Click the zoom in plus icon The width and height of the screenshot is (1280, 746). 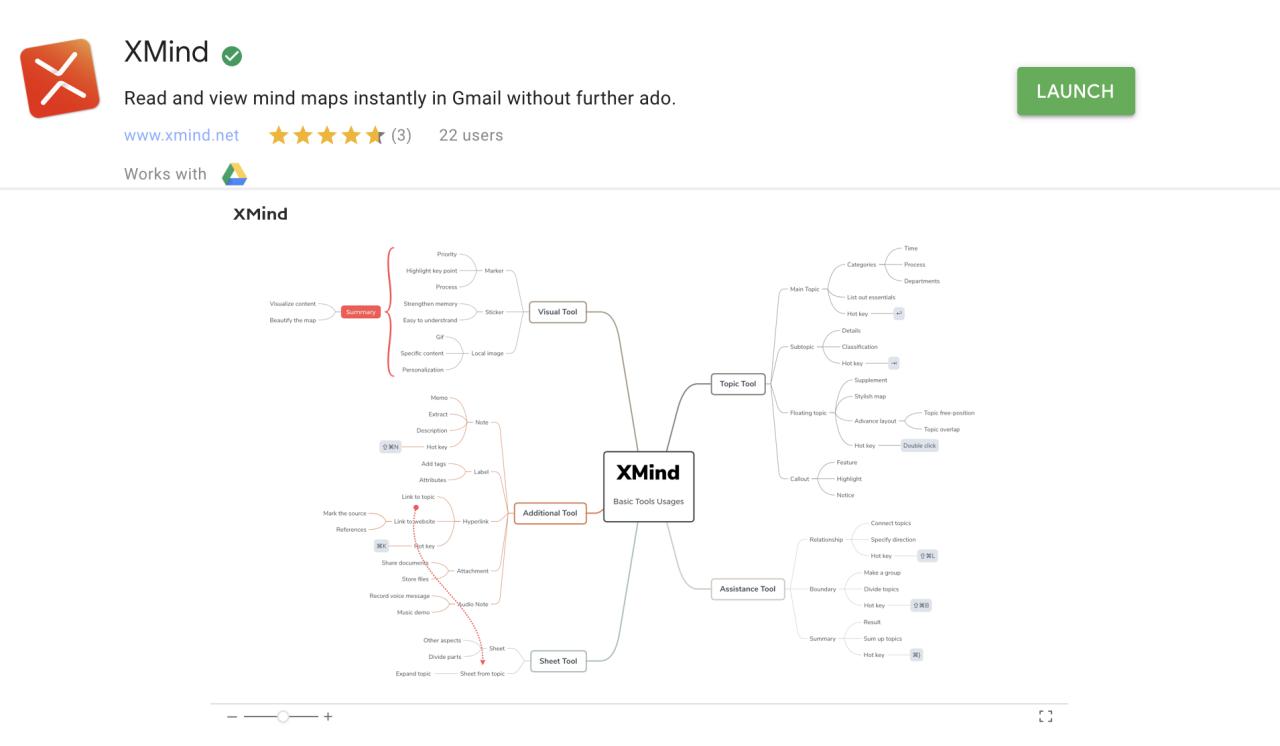tap(327, 717)
